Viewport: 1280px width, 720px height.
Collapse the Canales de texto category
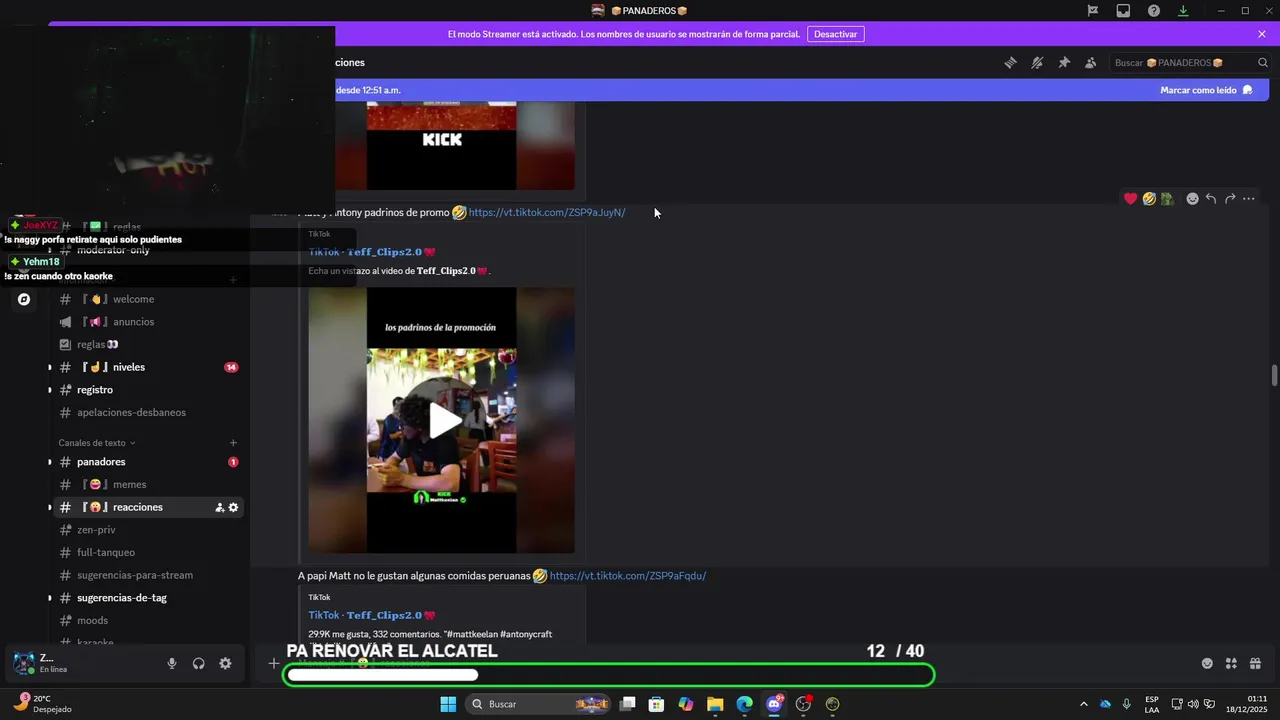tap(97, 443)
